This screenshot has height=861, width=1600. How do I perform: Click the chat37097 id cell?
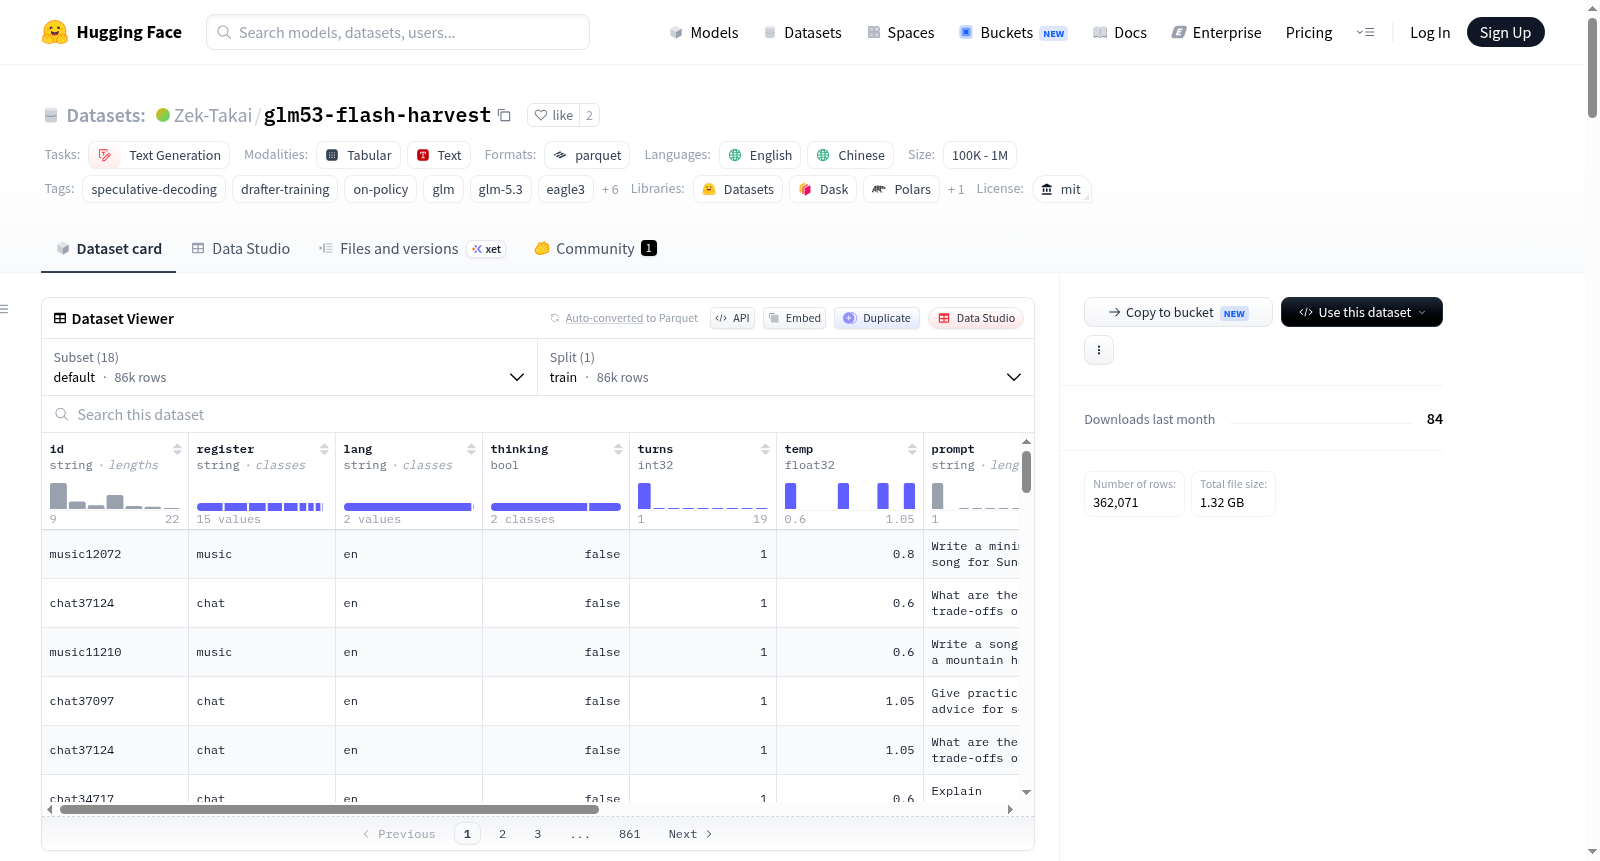pyautogui.click(x=115, y=701)
